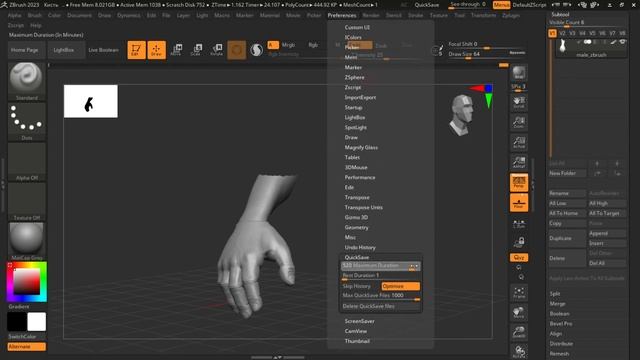This screenshot has height=360, width=640.
Task: Expand the Merge subtool section
Action: coord(558,304)
